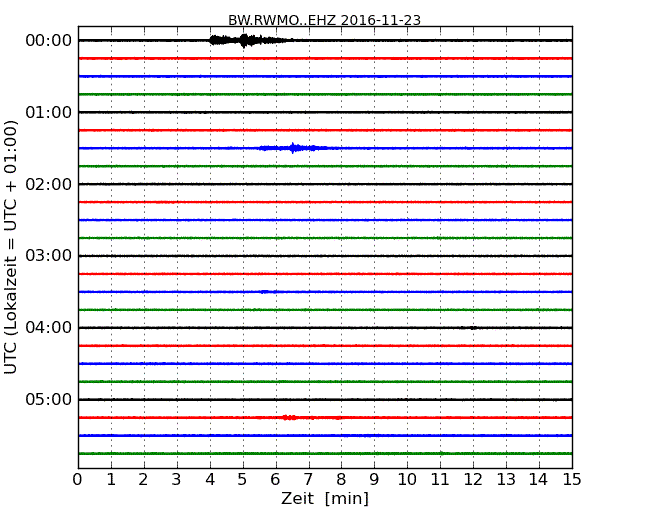Click the x-axis tick label 8
650x520 pixels.
click(x=341, y=480)
